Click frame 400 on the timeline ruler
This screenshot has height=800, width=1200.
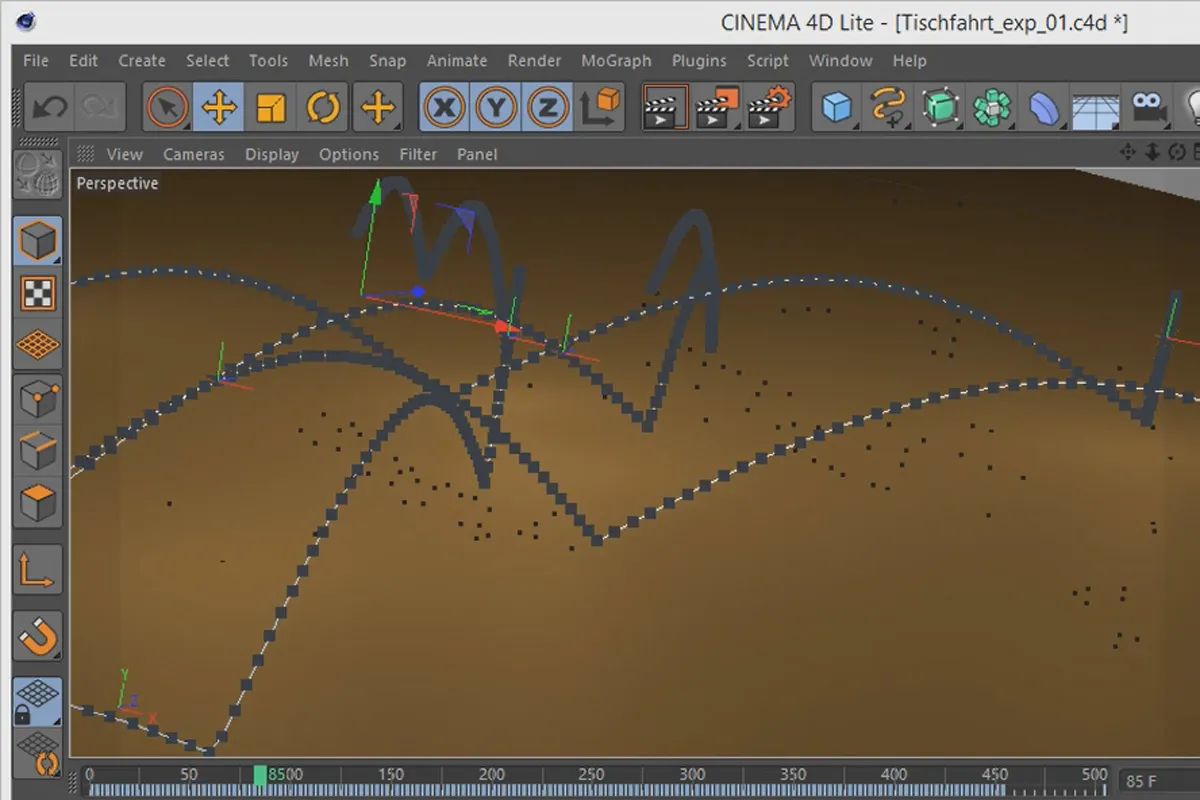(x=893, y=775)
